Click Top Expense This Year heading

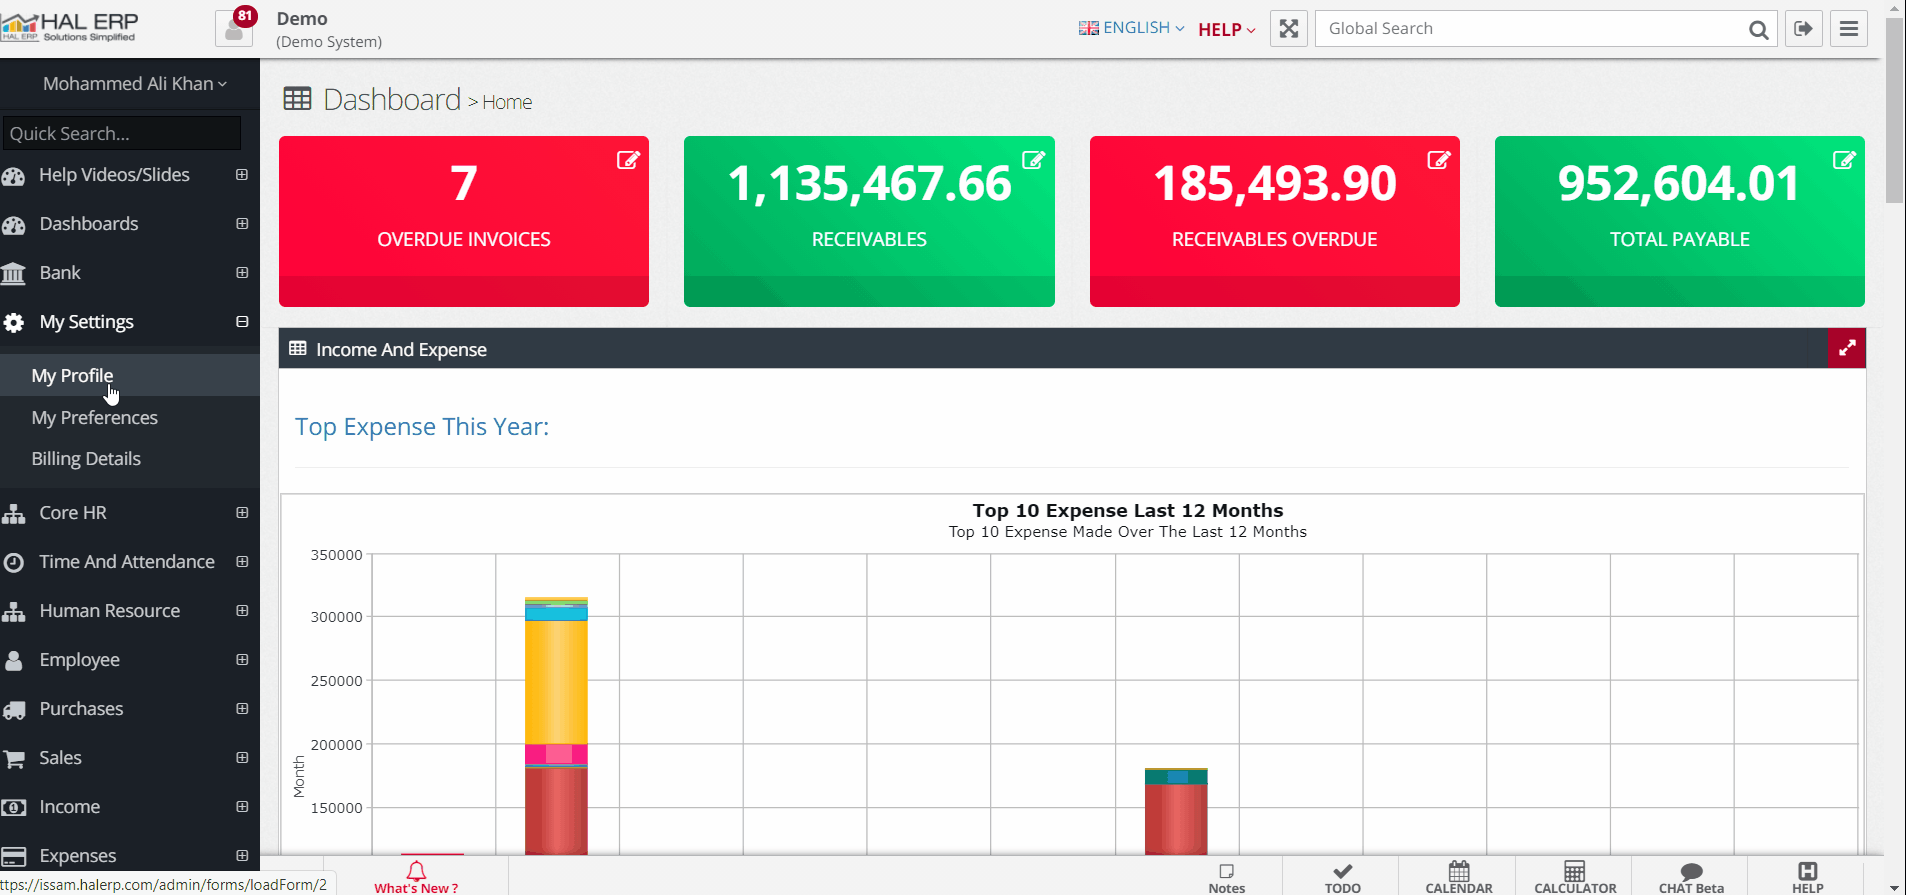coord(422,427)
